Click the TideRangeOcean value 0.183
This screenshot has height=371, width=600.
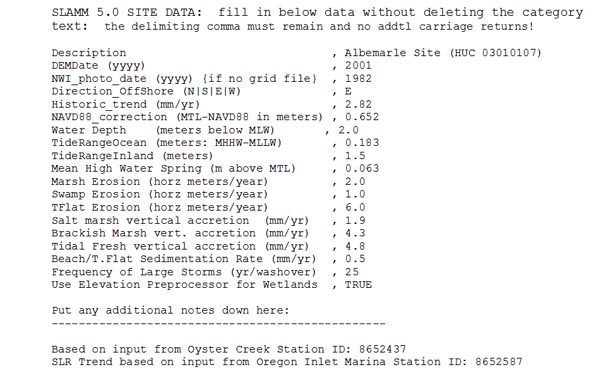click(362, 143)
